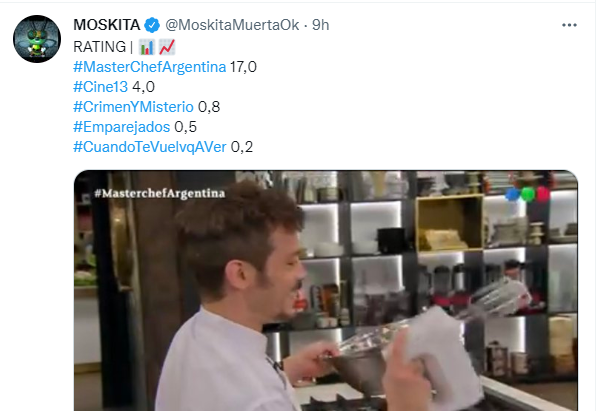Viewport: 601px width, 411px height.
Task: Open the #Cine13 hashtag
Action: [x=100, y=87]
